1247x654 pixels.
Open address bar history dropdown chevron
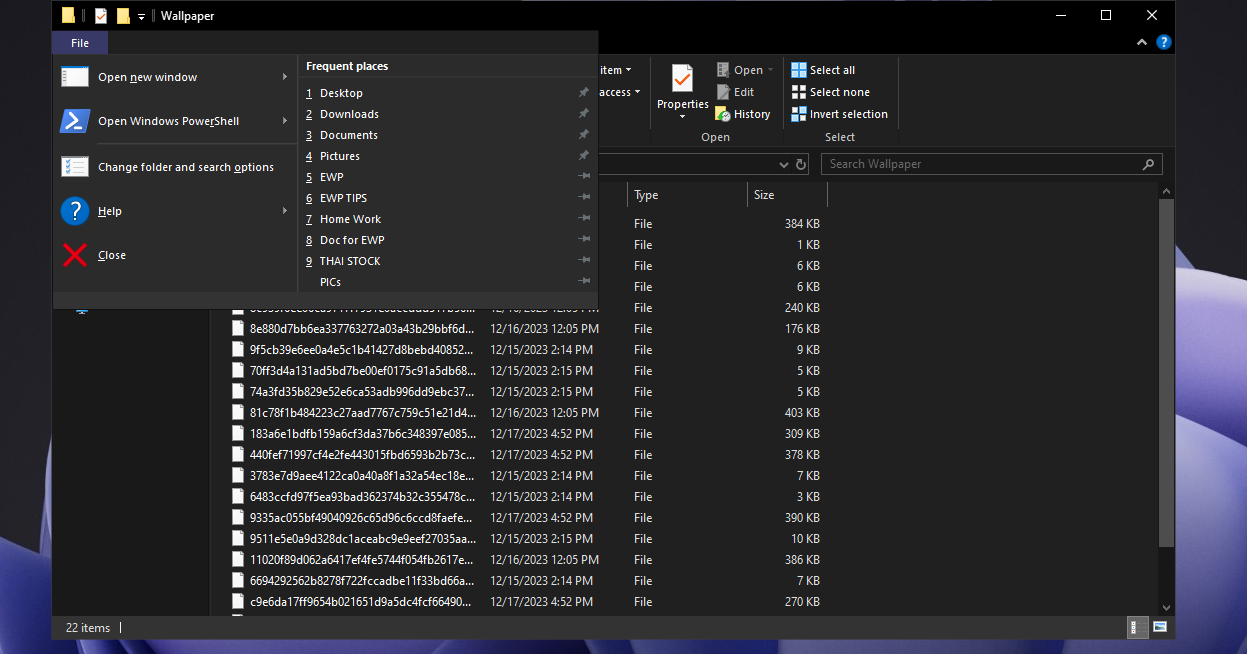tap(784, 164)
